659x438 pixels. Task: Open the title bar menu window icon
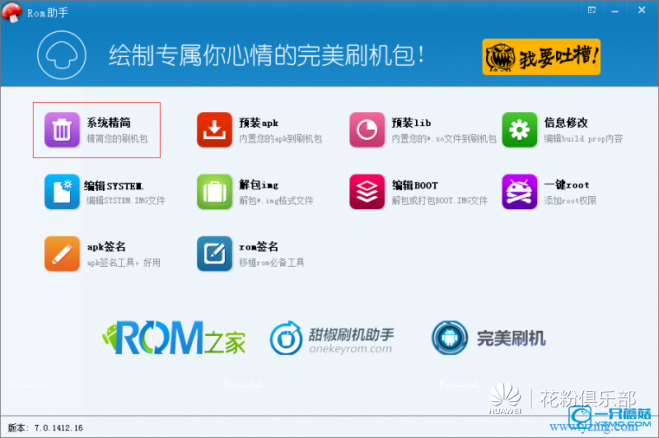tap(592, 10)
